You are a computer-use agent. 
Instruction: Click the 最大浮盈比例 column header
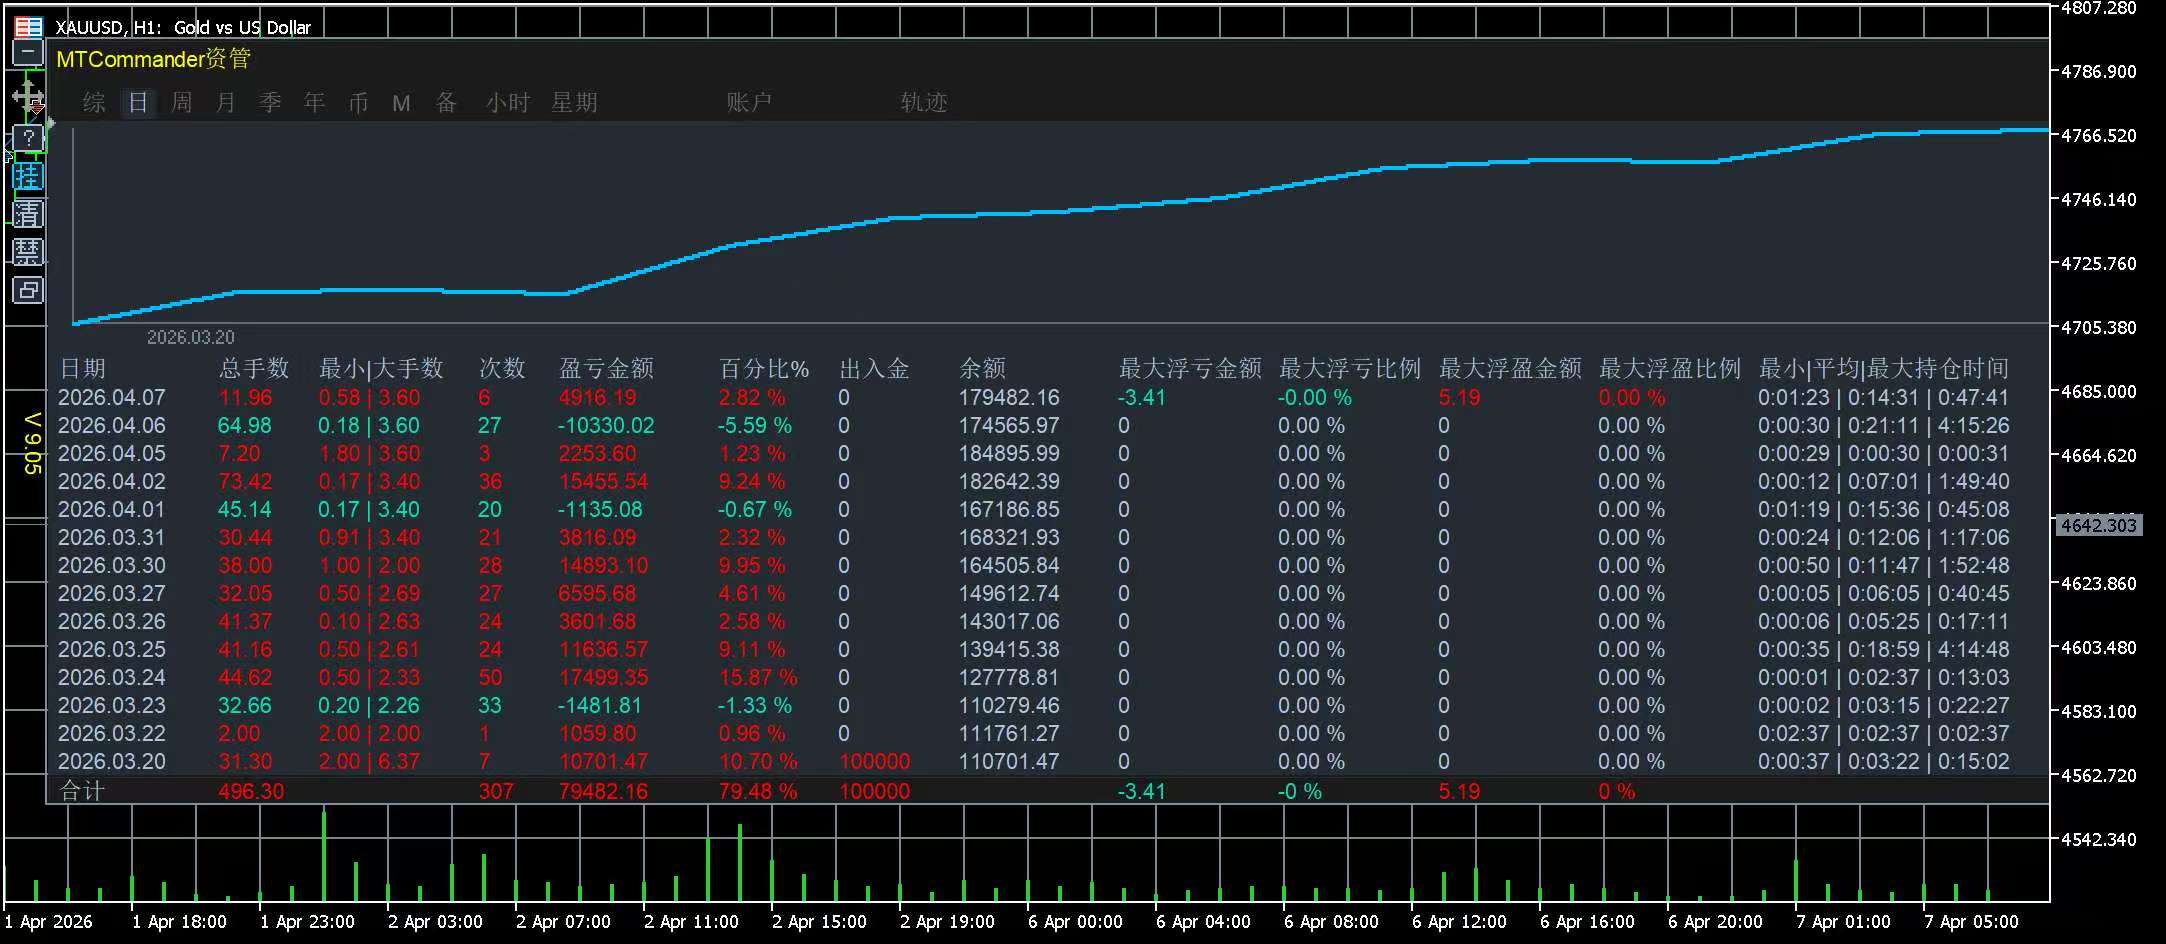[1670, 368]
